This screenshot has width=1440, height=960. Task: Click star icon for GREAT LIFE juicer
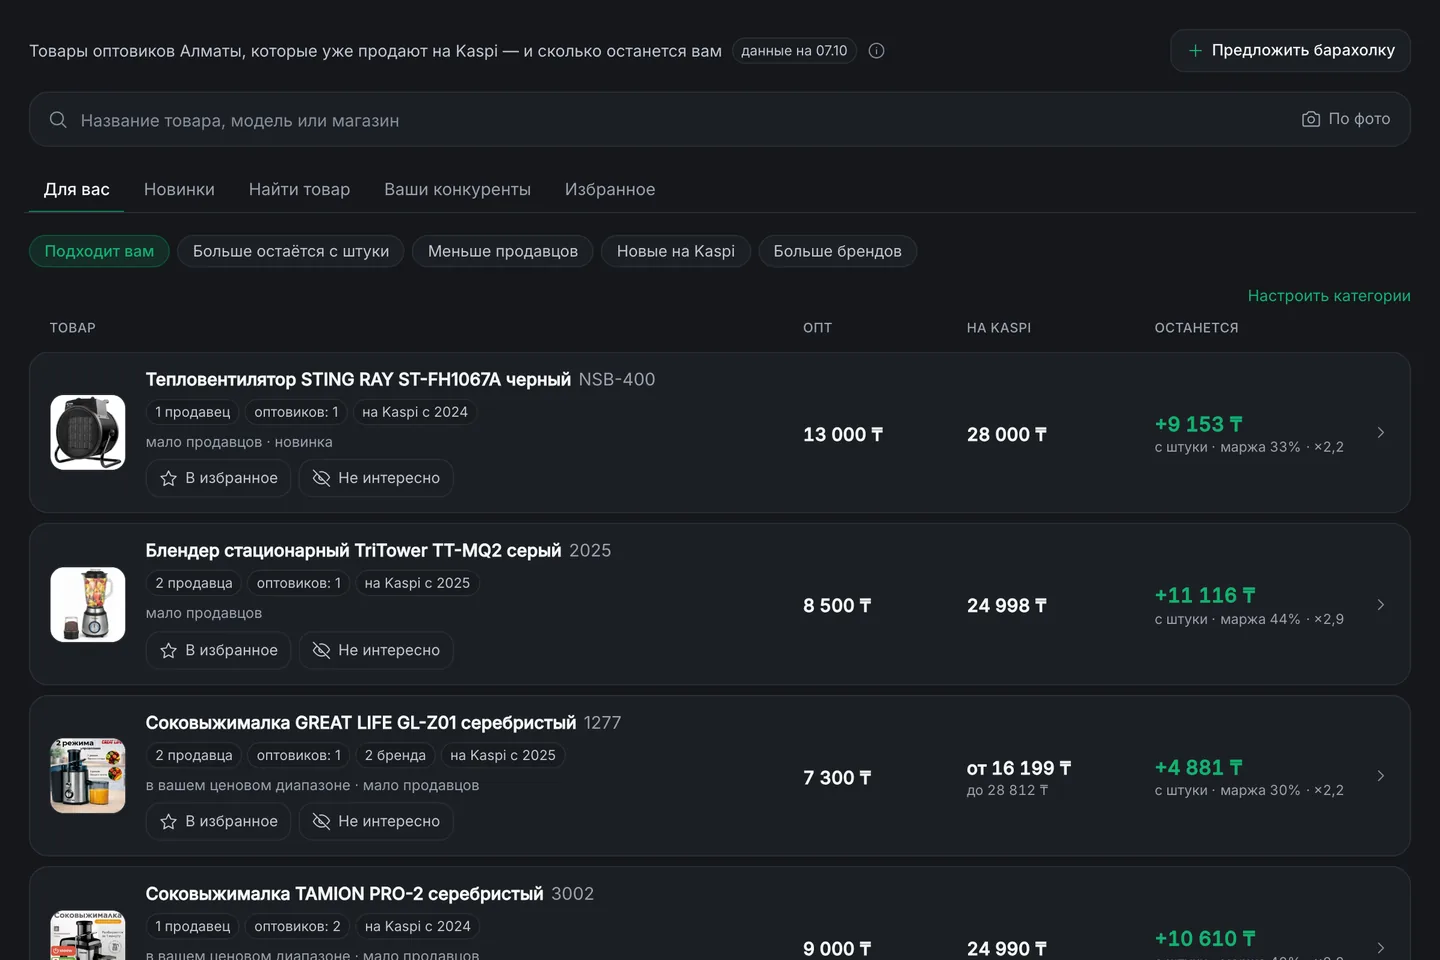click(x=168, y=822)
